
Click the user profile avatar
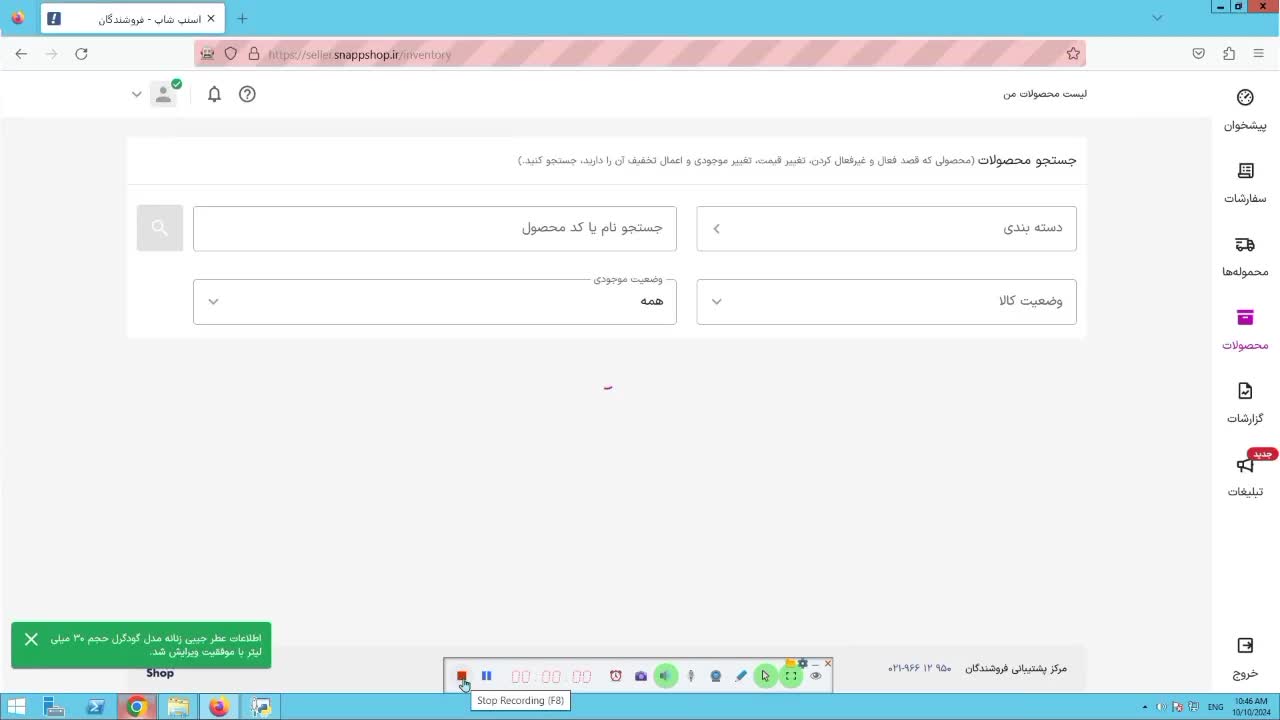tap(163, 94)
